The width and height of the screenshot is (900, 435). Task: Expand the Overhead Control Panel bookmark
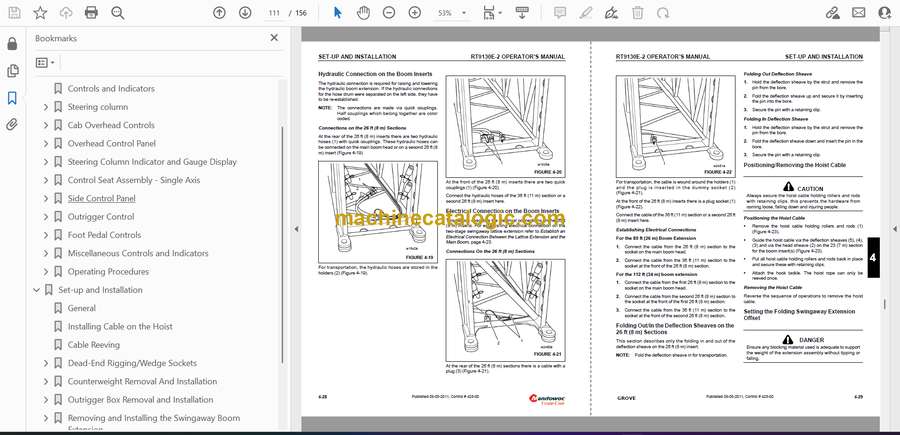coord(45,143)
